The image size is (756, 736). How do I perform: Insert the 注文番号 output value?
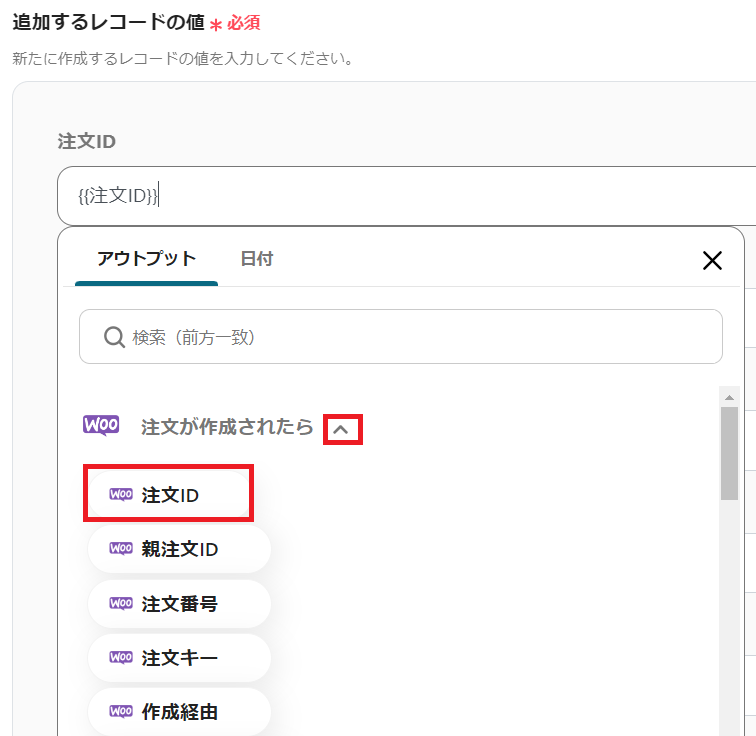pyautogui.click(x=180, y=604)
